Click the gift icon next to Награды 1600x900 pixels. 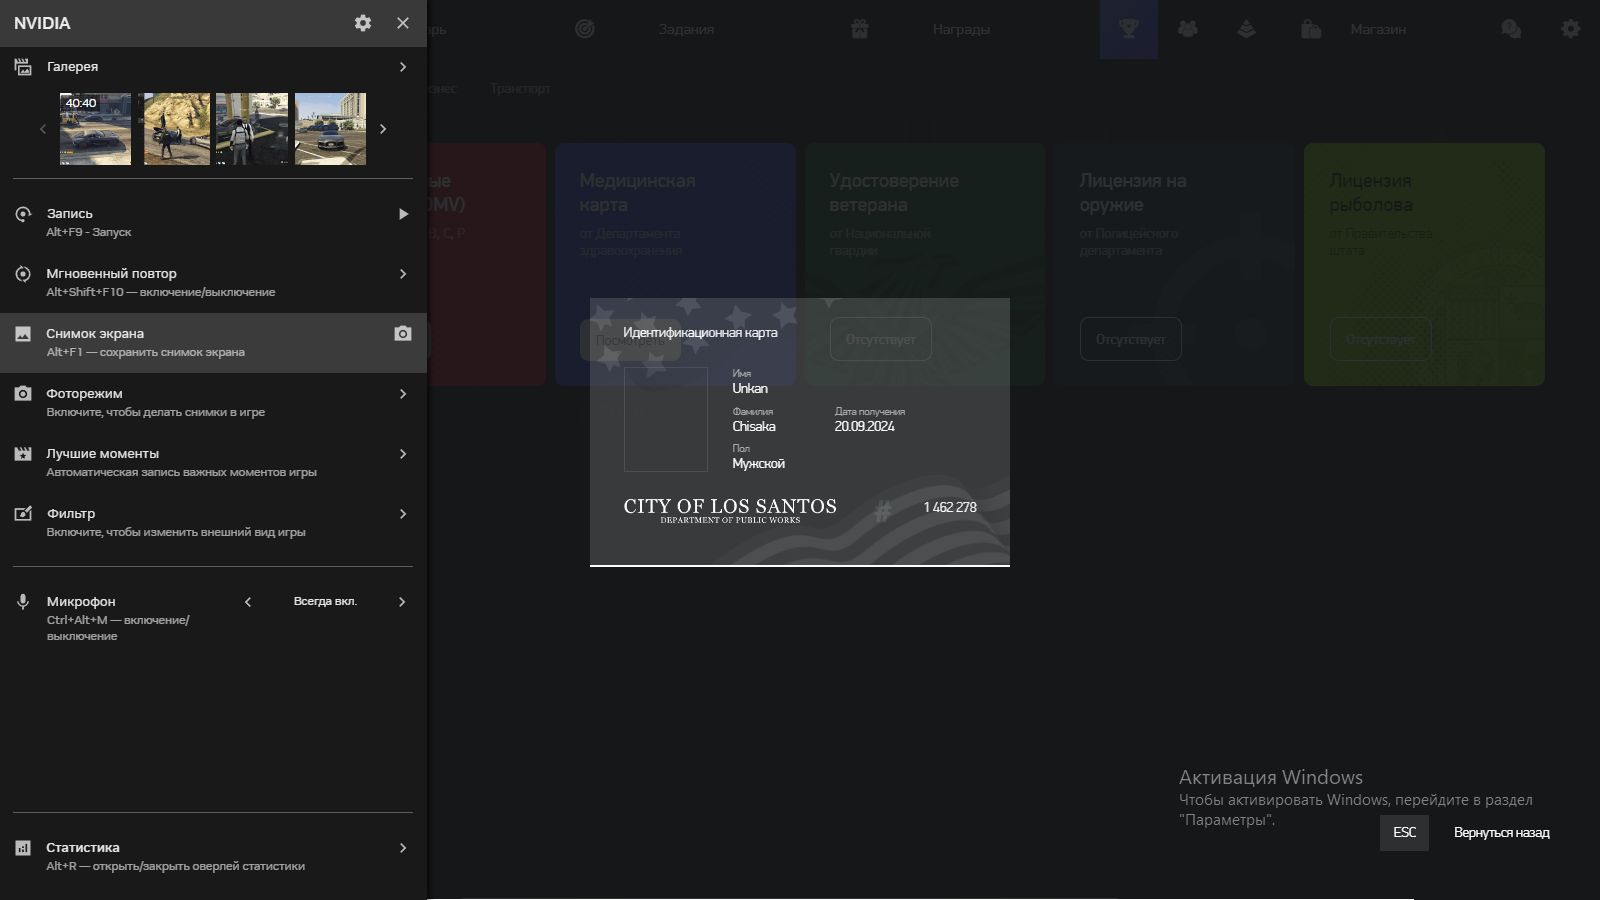coord(860,29)
